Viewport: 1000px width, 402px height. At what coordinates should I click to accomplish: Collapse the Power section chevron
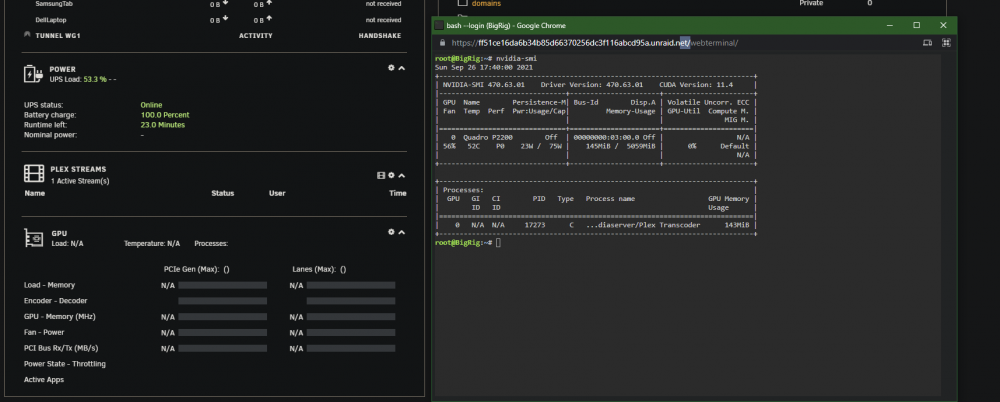(x=402, y=68)
